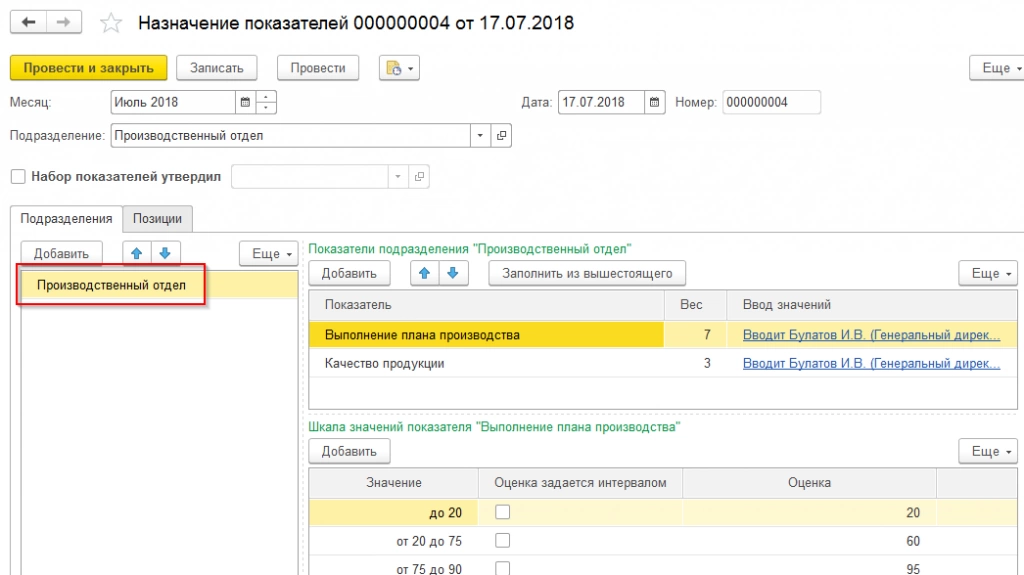Add a department with left Добавить button
Viewport: 1024px width, 575px height.
61,254
